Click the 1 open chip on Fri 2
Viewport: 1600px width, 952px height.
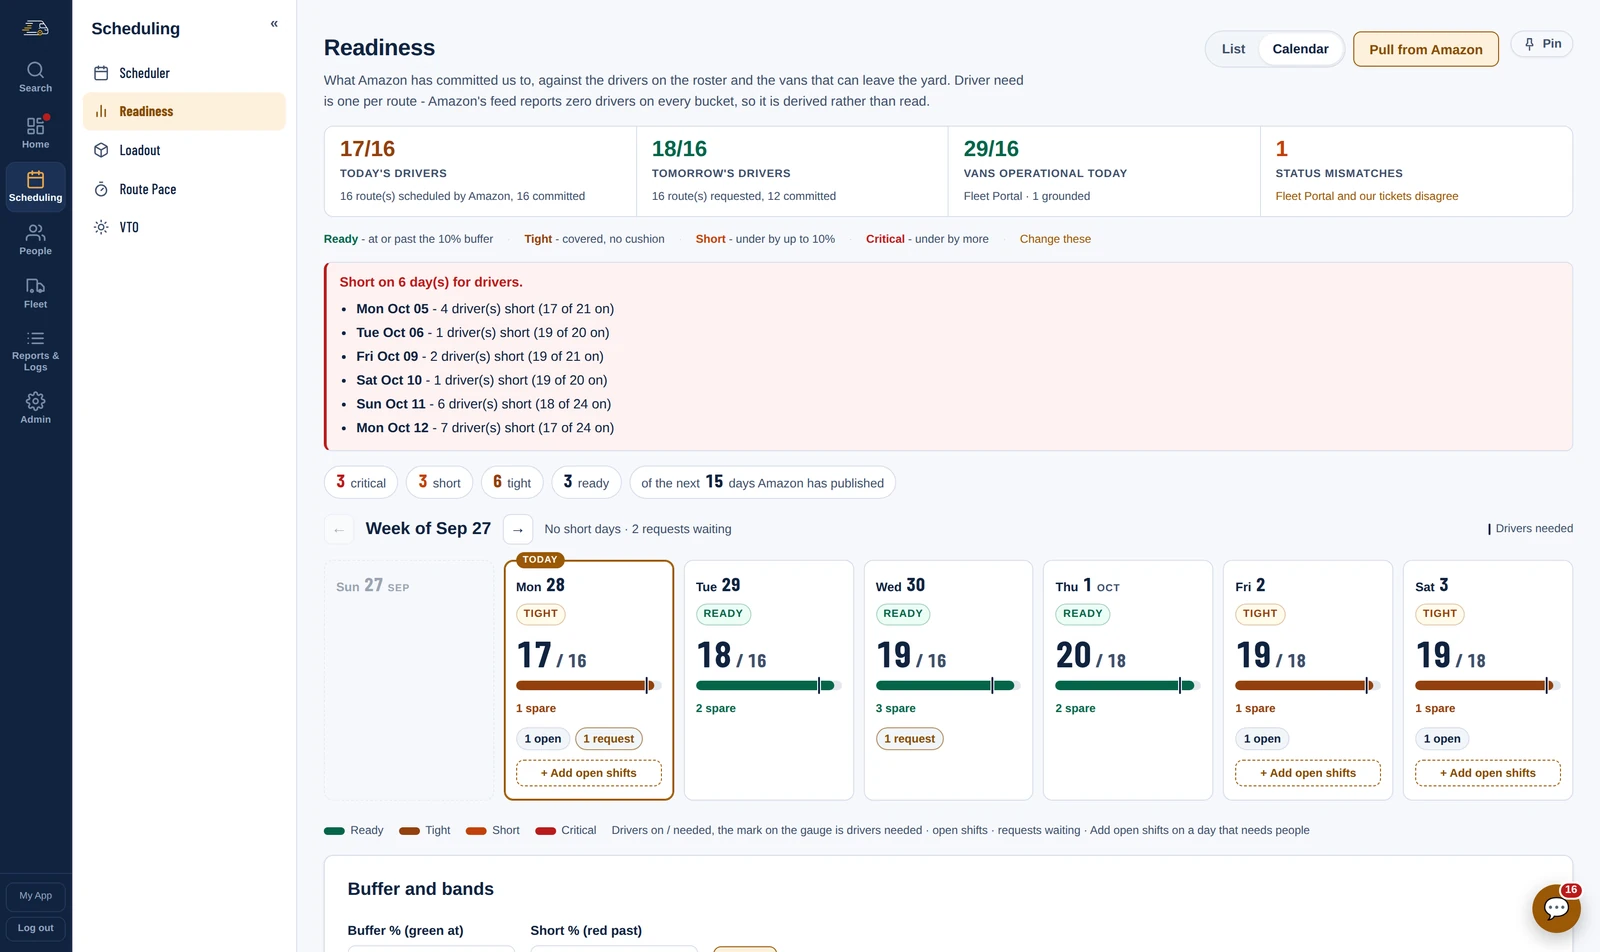(1262, 739)
